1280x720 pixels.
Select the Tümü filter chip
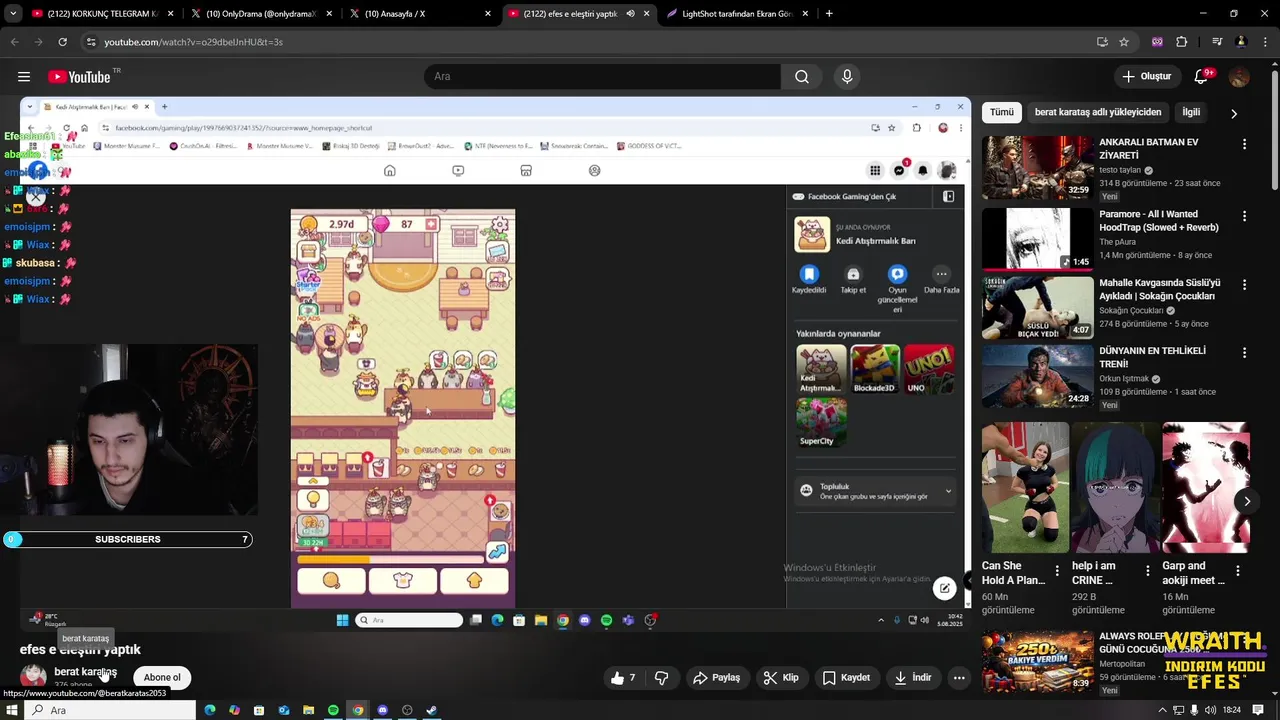1001,113
